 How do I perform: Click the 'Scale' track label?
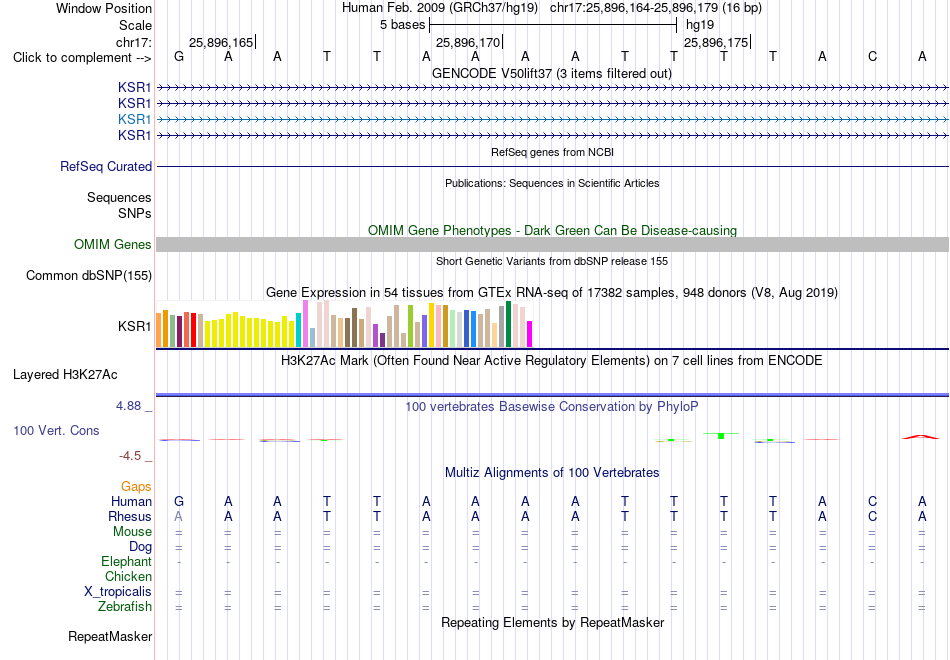pos(135,25)
